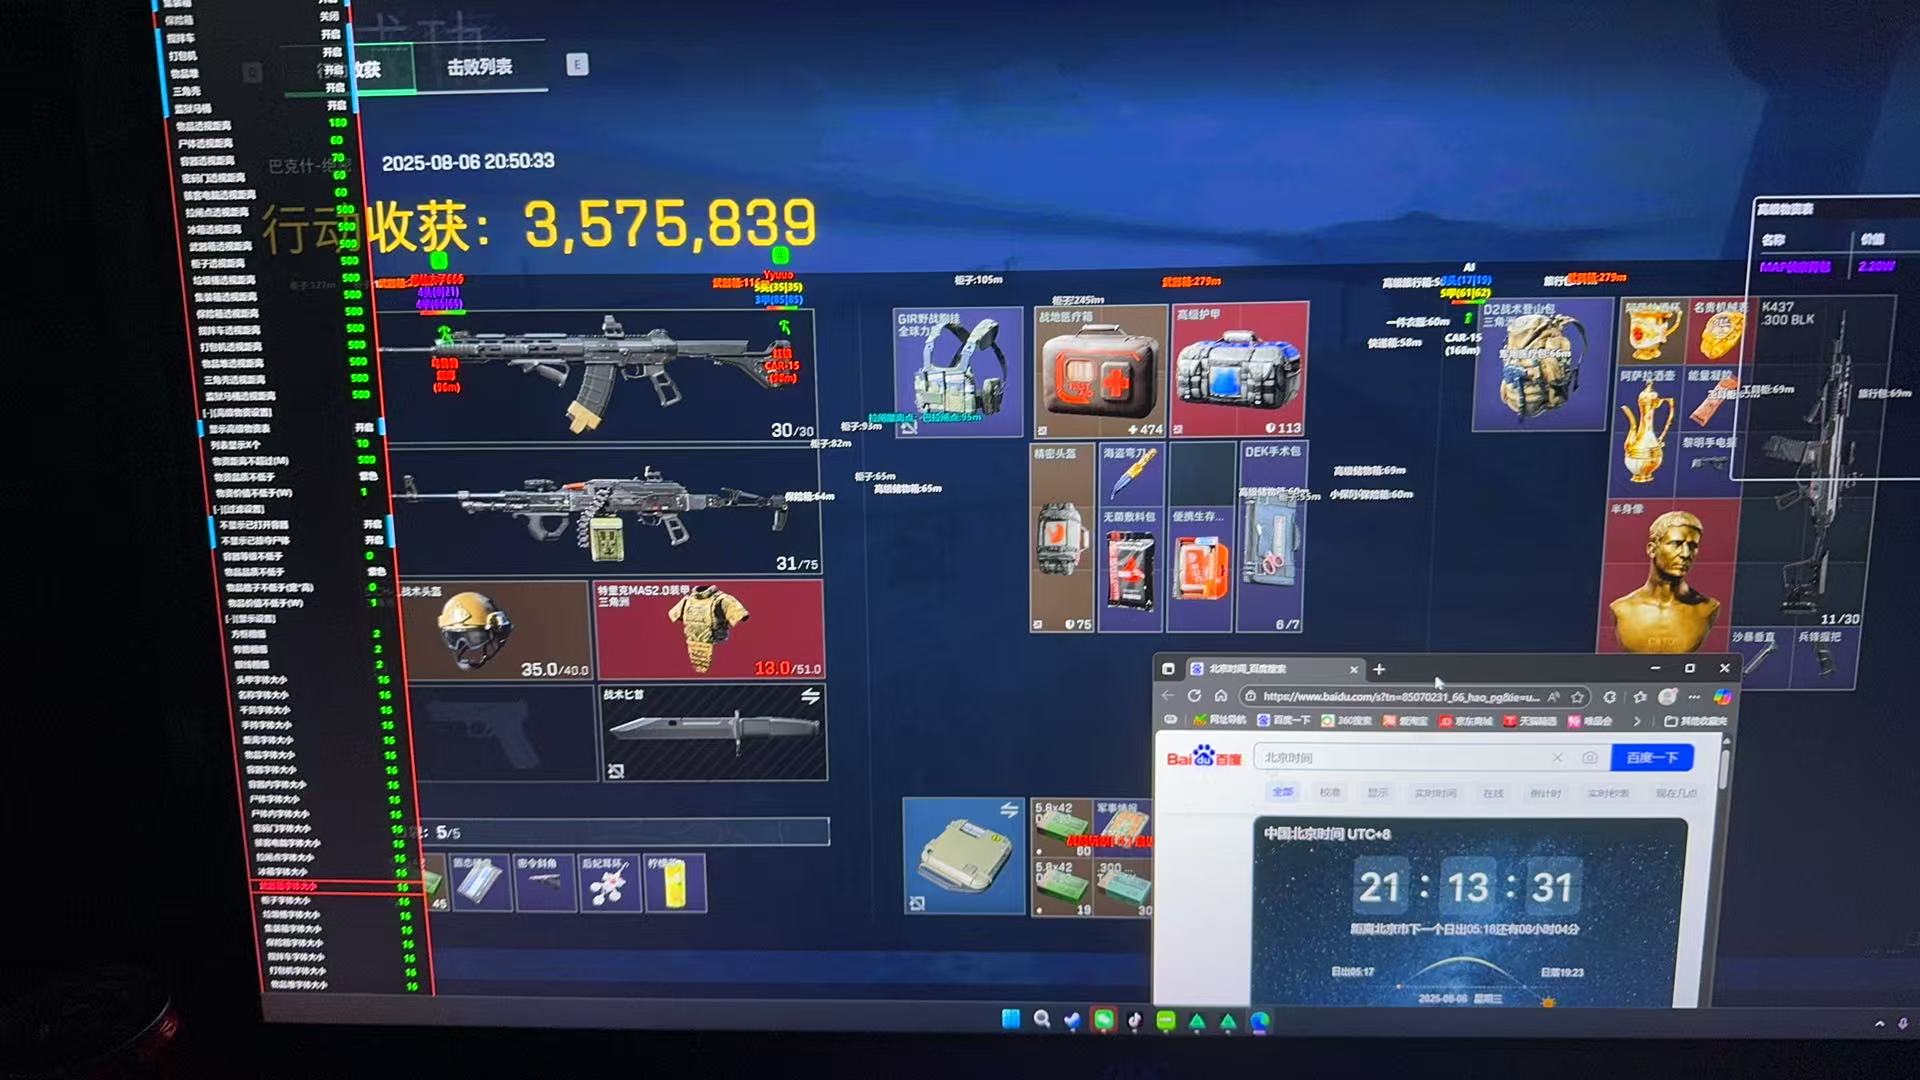1920x1080 pixels.
Task: Open the 京东商城 bookmark link
Action: coord(1465,721)
